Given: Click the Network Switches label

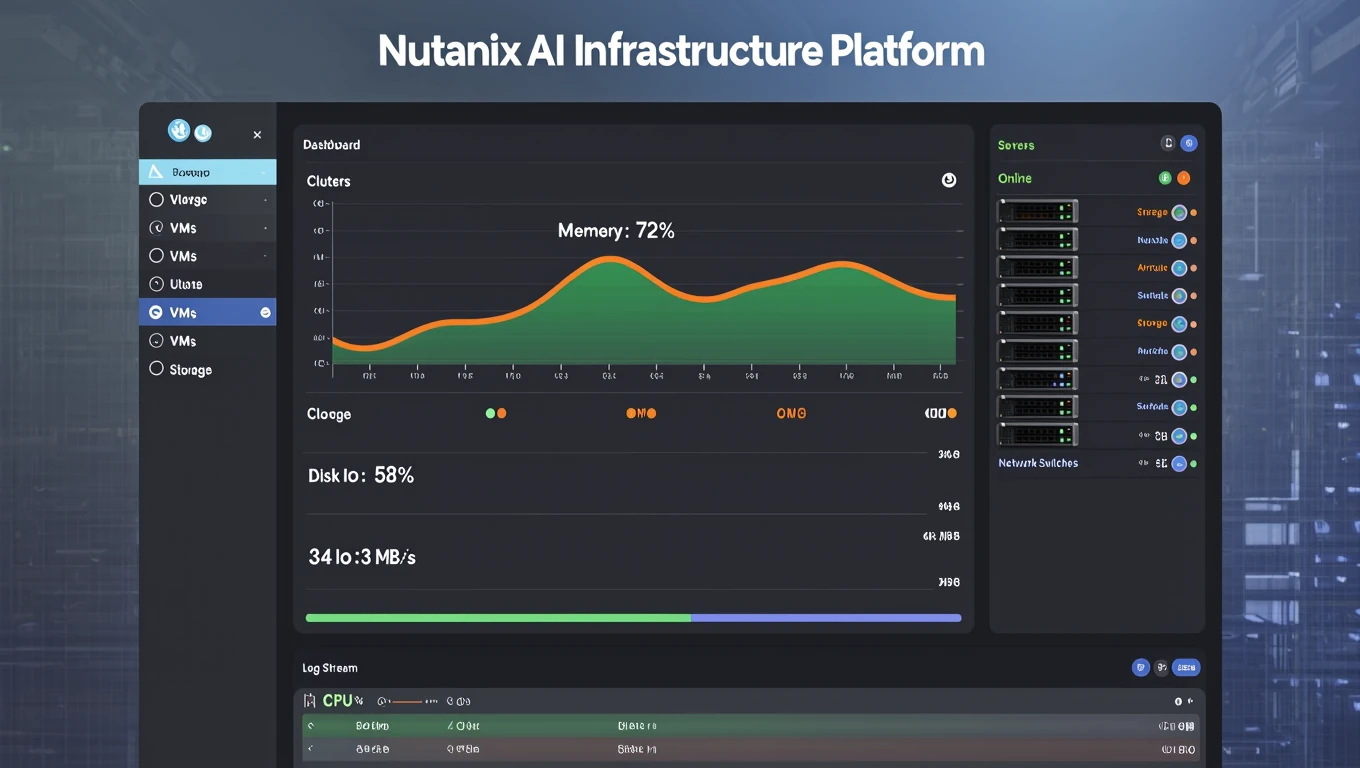Looking at the screenshot, I should click(x=1038, y=463).
